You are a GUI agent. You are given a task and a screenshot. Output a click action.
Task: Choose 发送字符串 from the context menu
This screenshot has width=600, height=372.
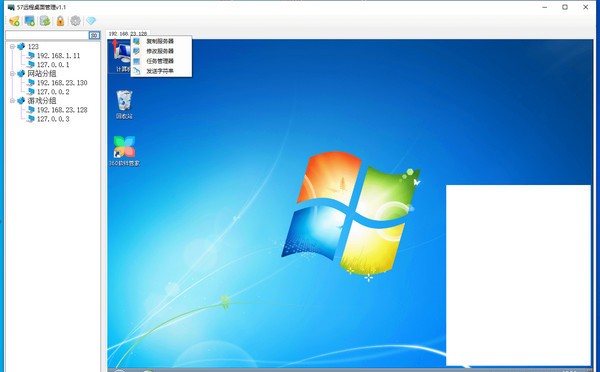(161, 71)
